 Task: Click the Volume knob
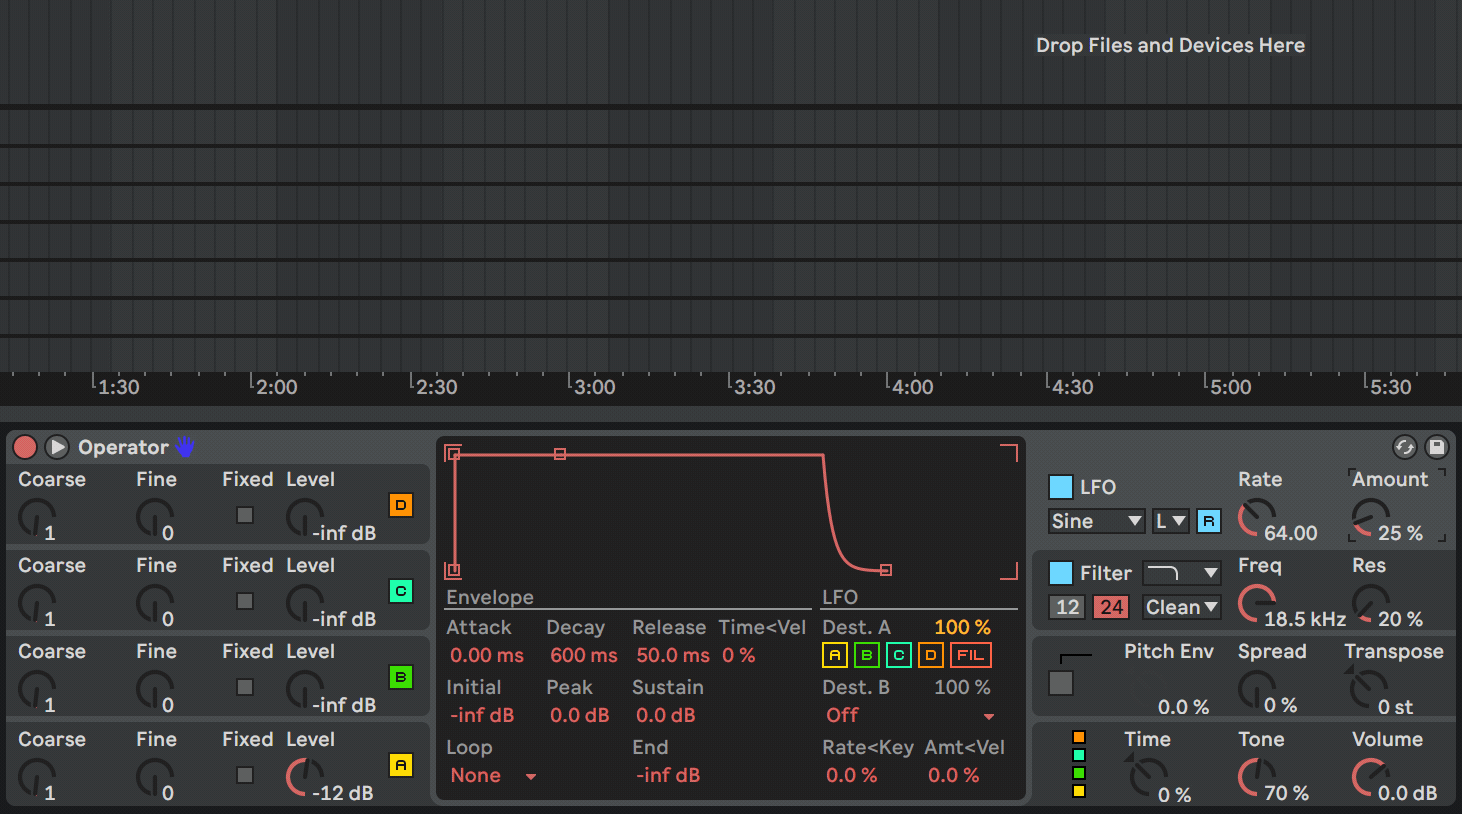point(1368,777)
